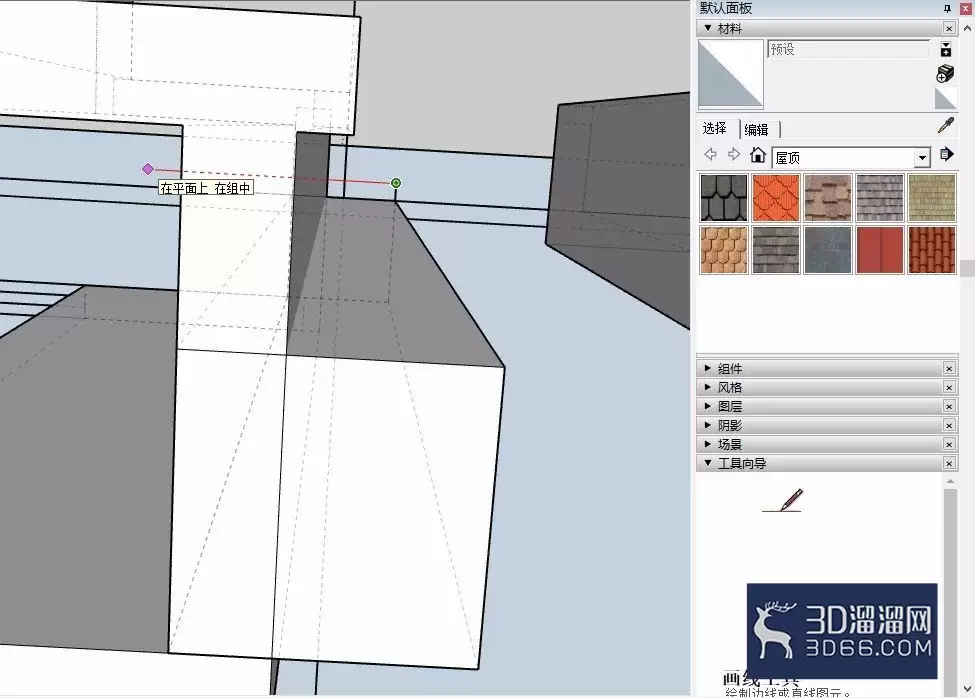Click the back arrow in materials browser
975x698 pixels.
(711, 155)
